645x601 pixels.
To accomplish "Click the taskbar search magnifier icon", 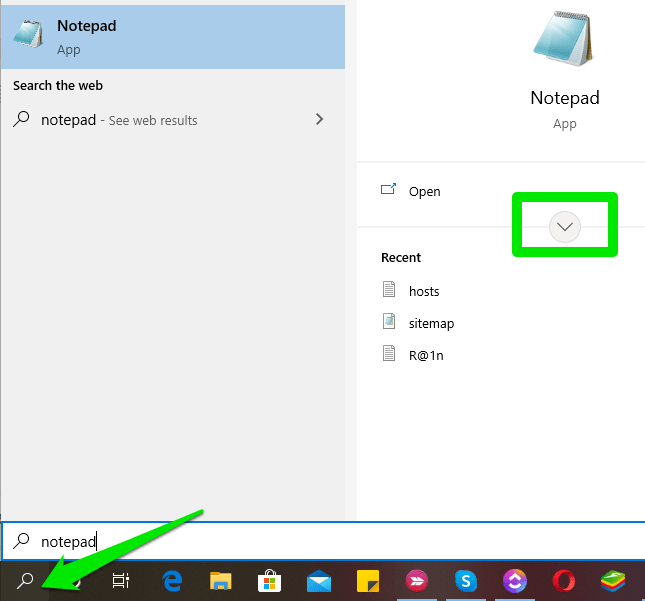I will point(25,581).
